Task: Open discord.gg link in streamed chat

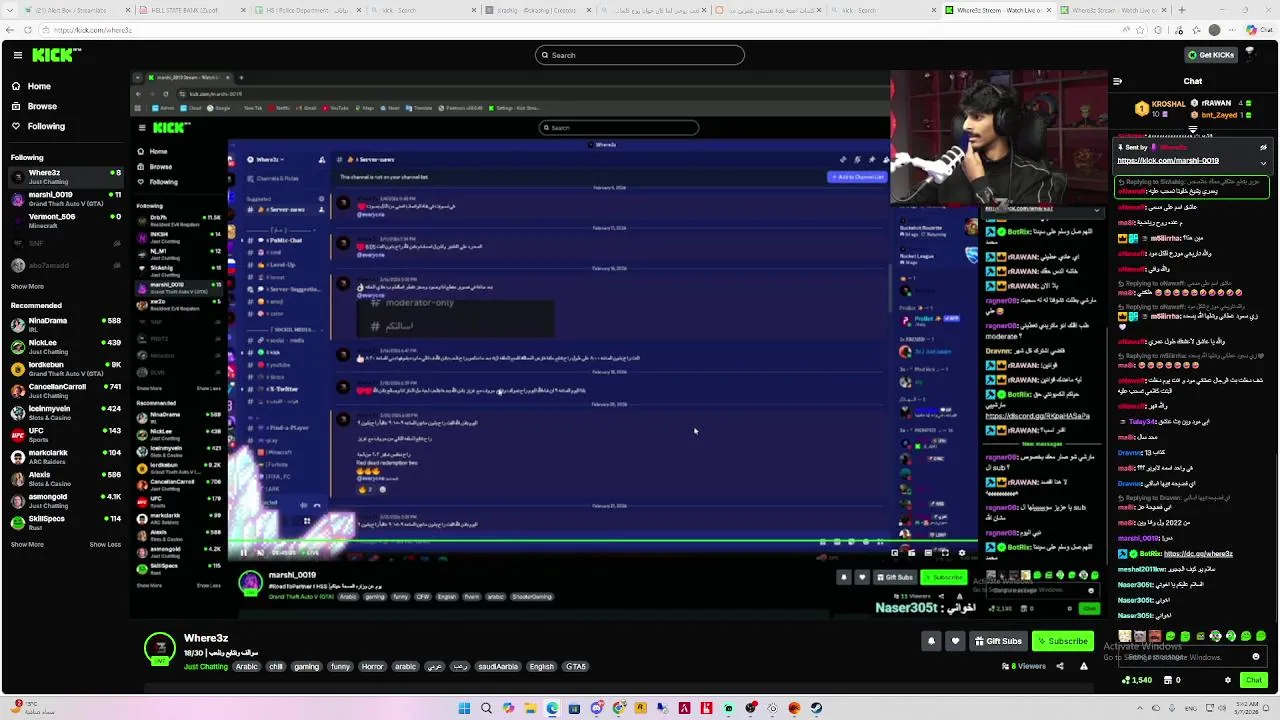Action: (1036, 416)
